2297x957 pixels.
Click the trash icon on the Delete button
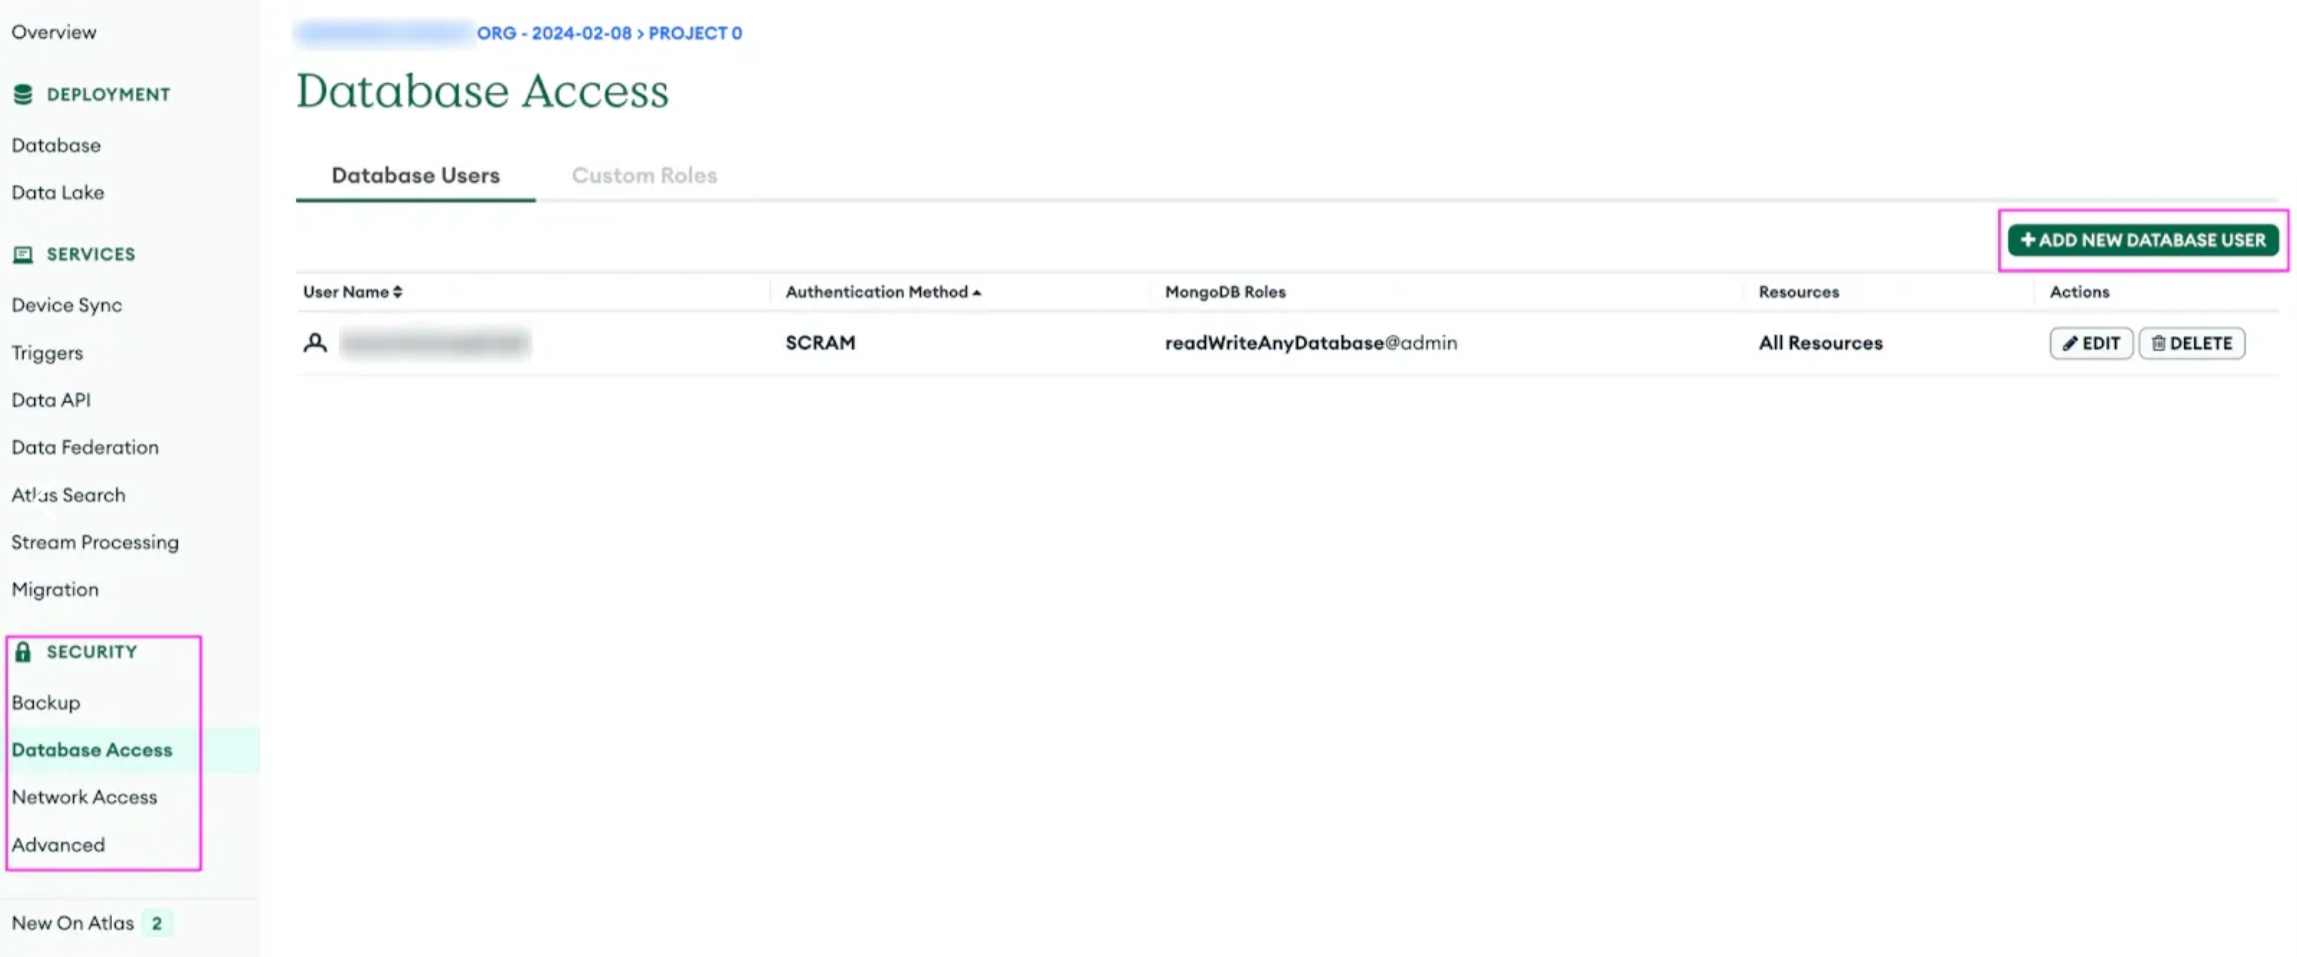(x=2160, y=343)
